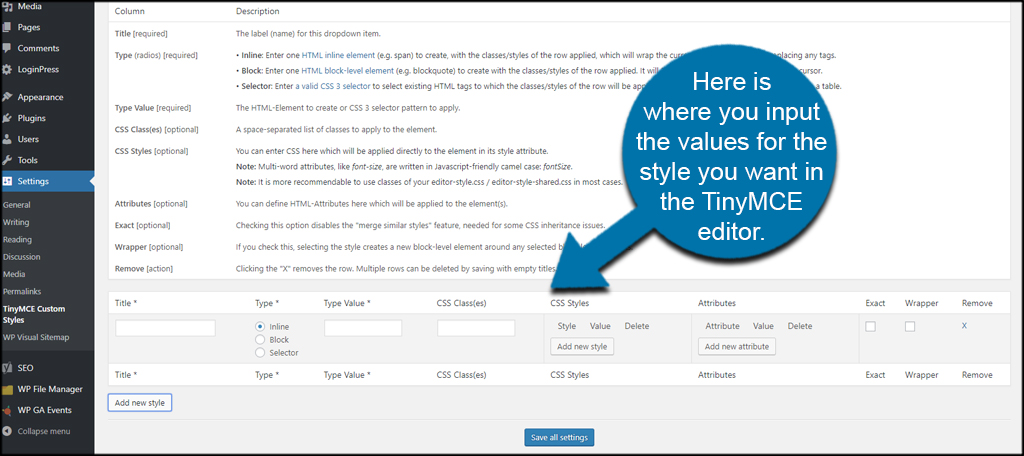
Task: Click the Settings sliders icon
Action: coord(7,181)
